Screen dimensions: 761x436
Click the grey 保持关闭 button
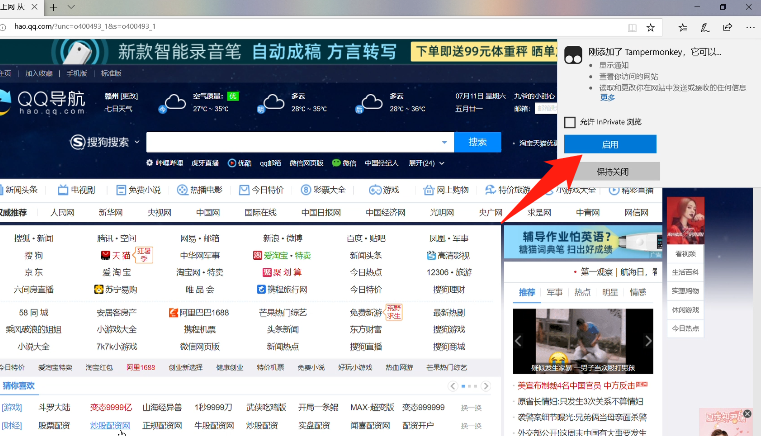[612, 171]
